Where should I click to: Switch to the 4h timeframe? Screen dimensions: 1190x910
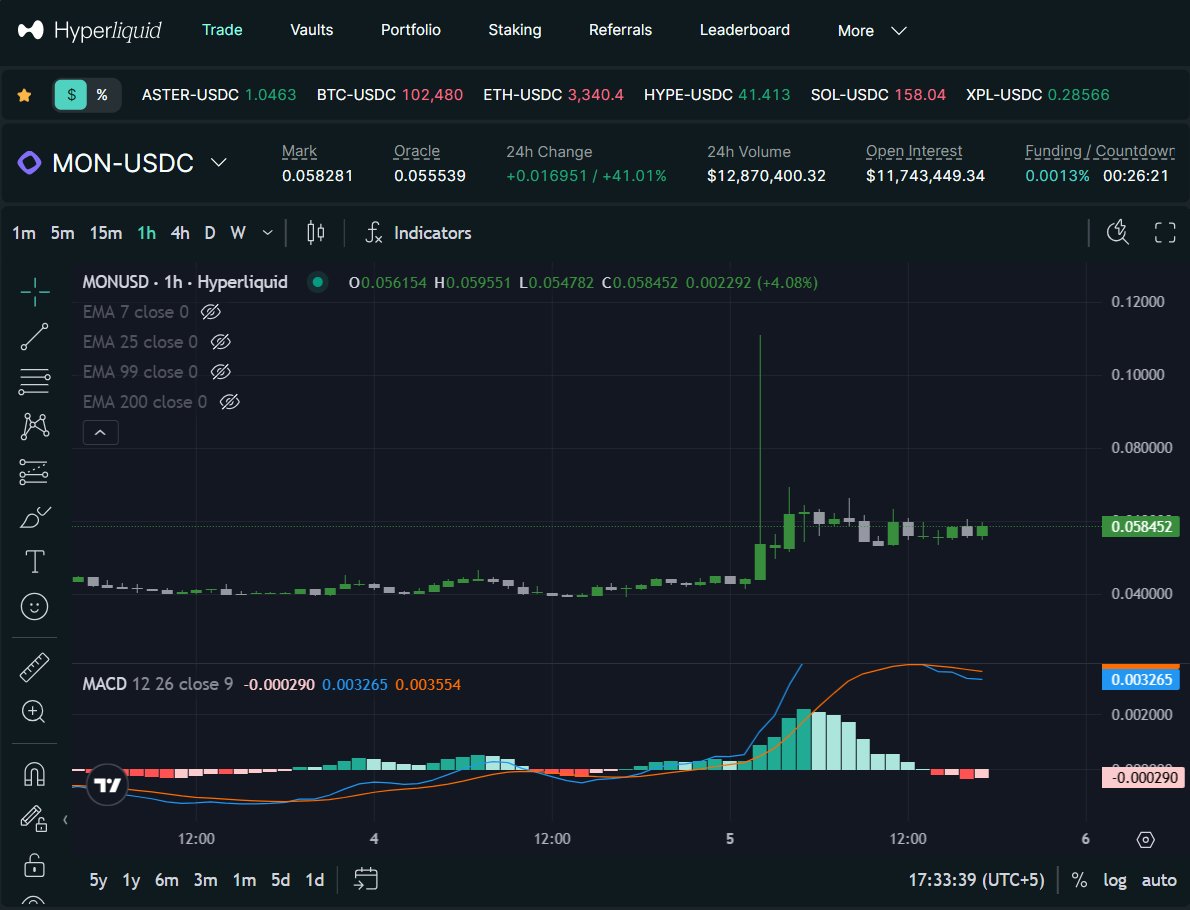point(180,232)
